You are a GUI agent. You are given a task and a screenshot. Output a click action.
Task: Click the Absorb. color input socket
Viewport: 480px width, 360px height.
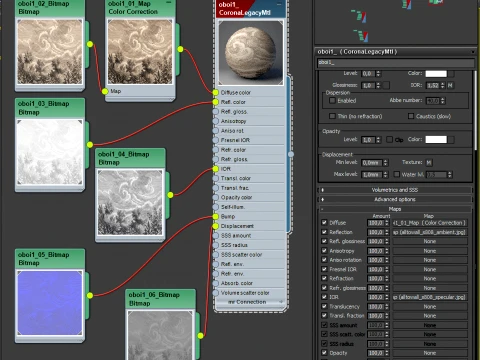pos(216,283)
